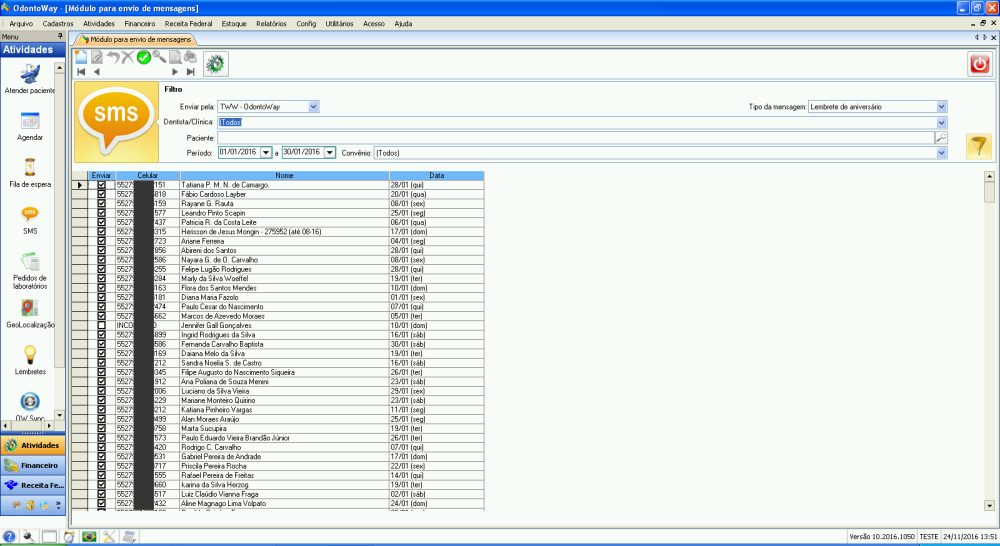Click the green gear process button
Viewport: 1000px width, 546px height.
216,64
